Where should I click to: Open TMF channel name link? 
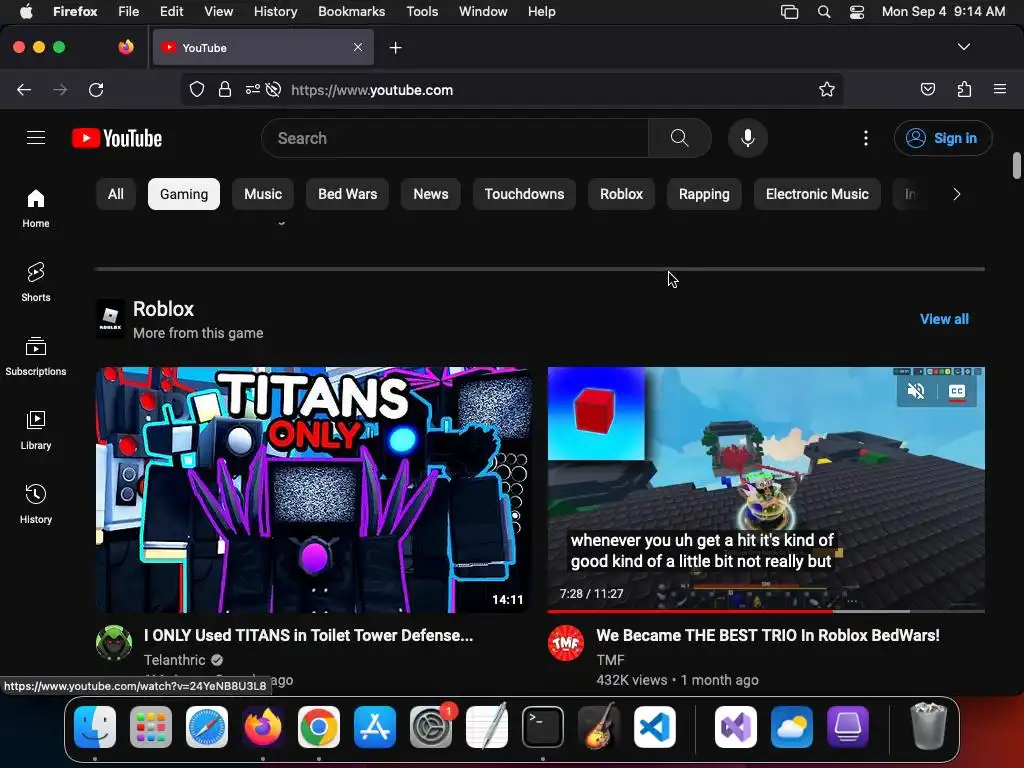pos(611,660)
